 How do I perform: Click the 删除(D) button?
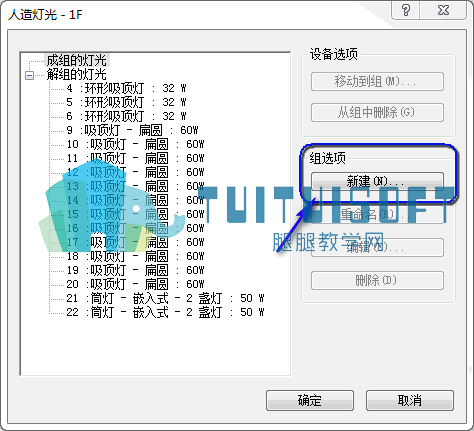pyautogui.click(x=377, y=280)
